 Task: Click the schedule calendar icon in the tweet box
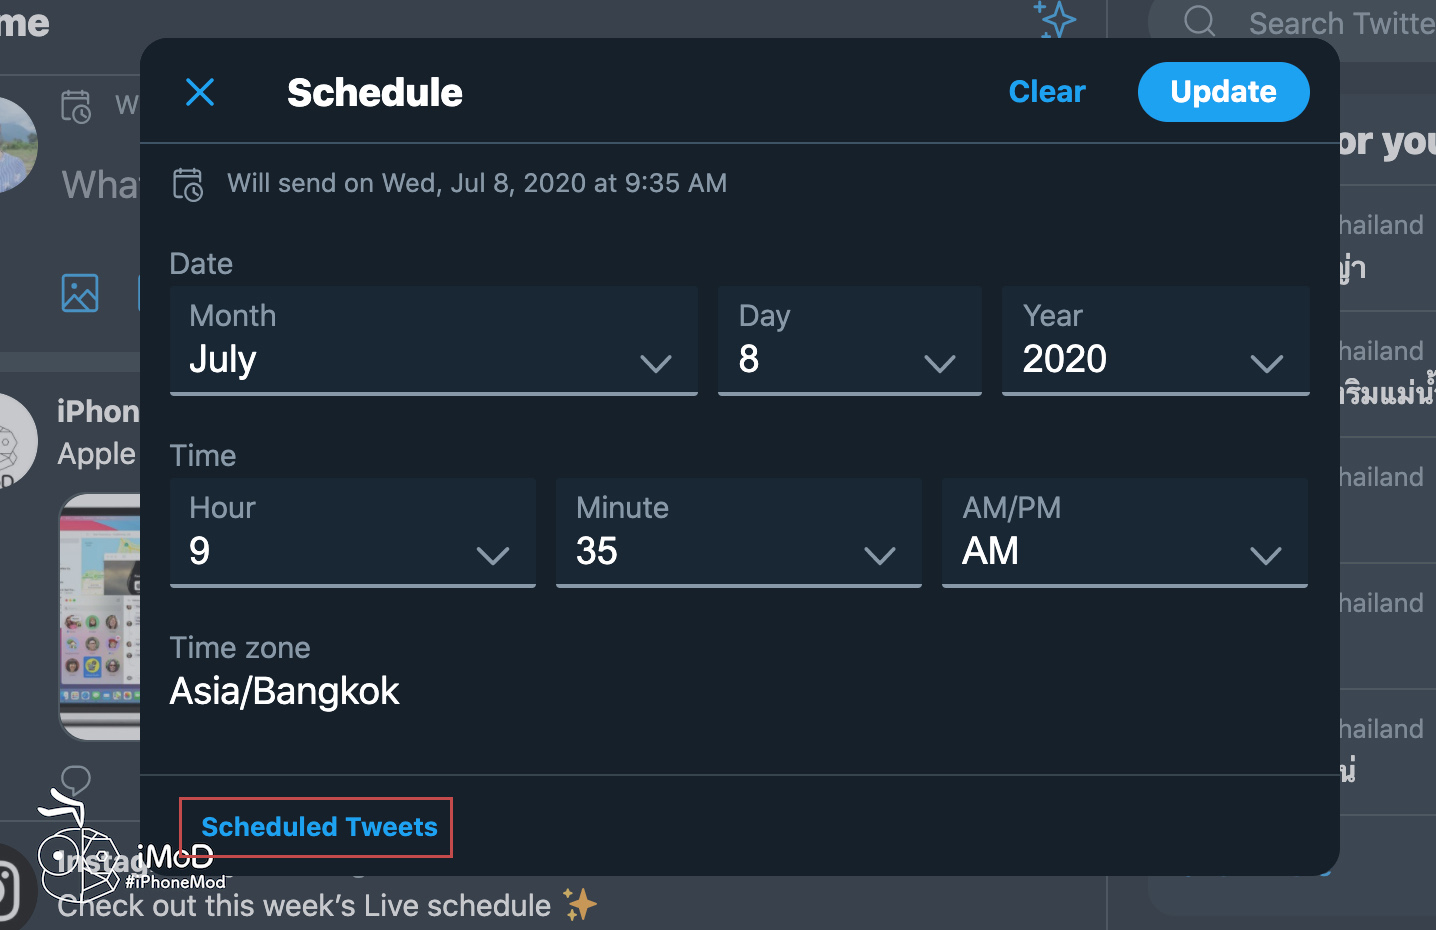pos(77,106)
